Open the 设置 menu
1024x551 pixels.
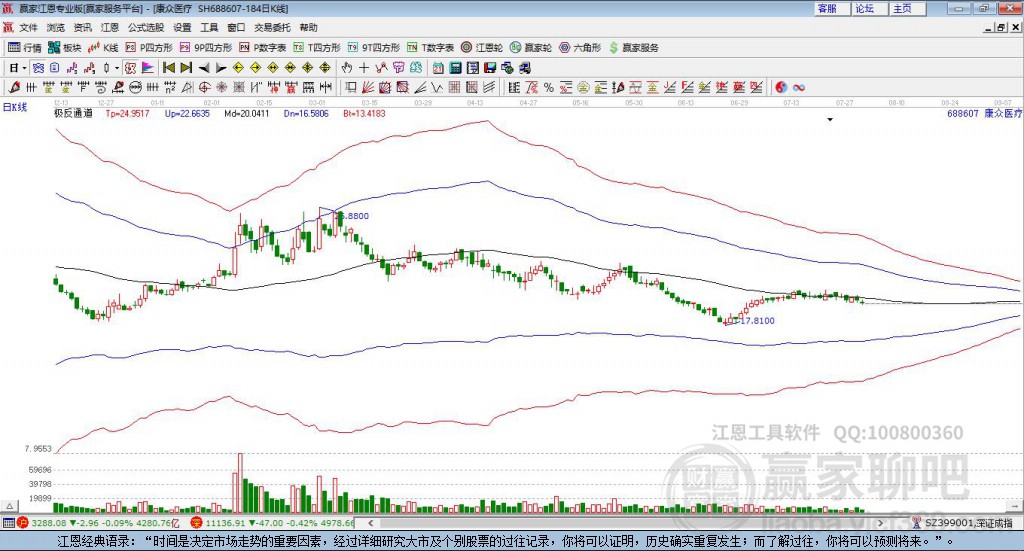click(182, 27)
